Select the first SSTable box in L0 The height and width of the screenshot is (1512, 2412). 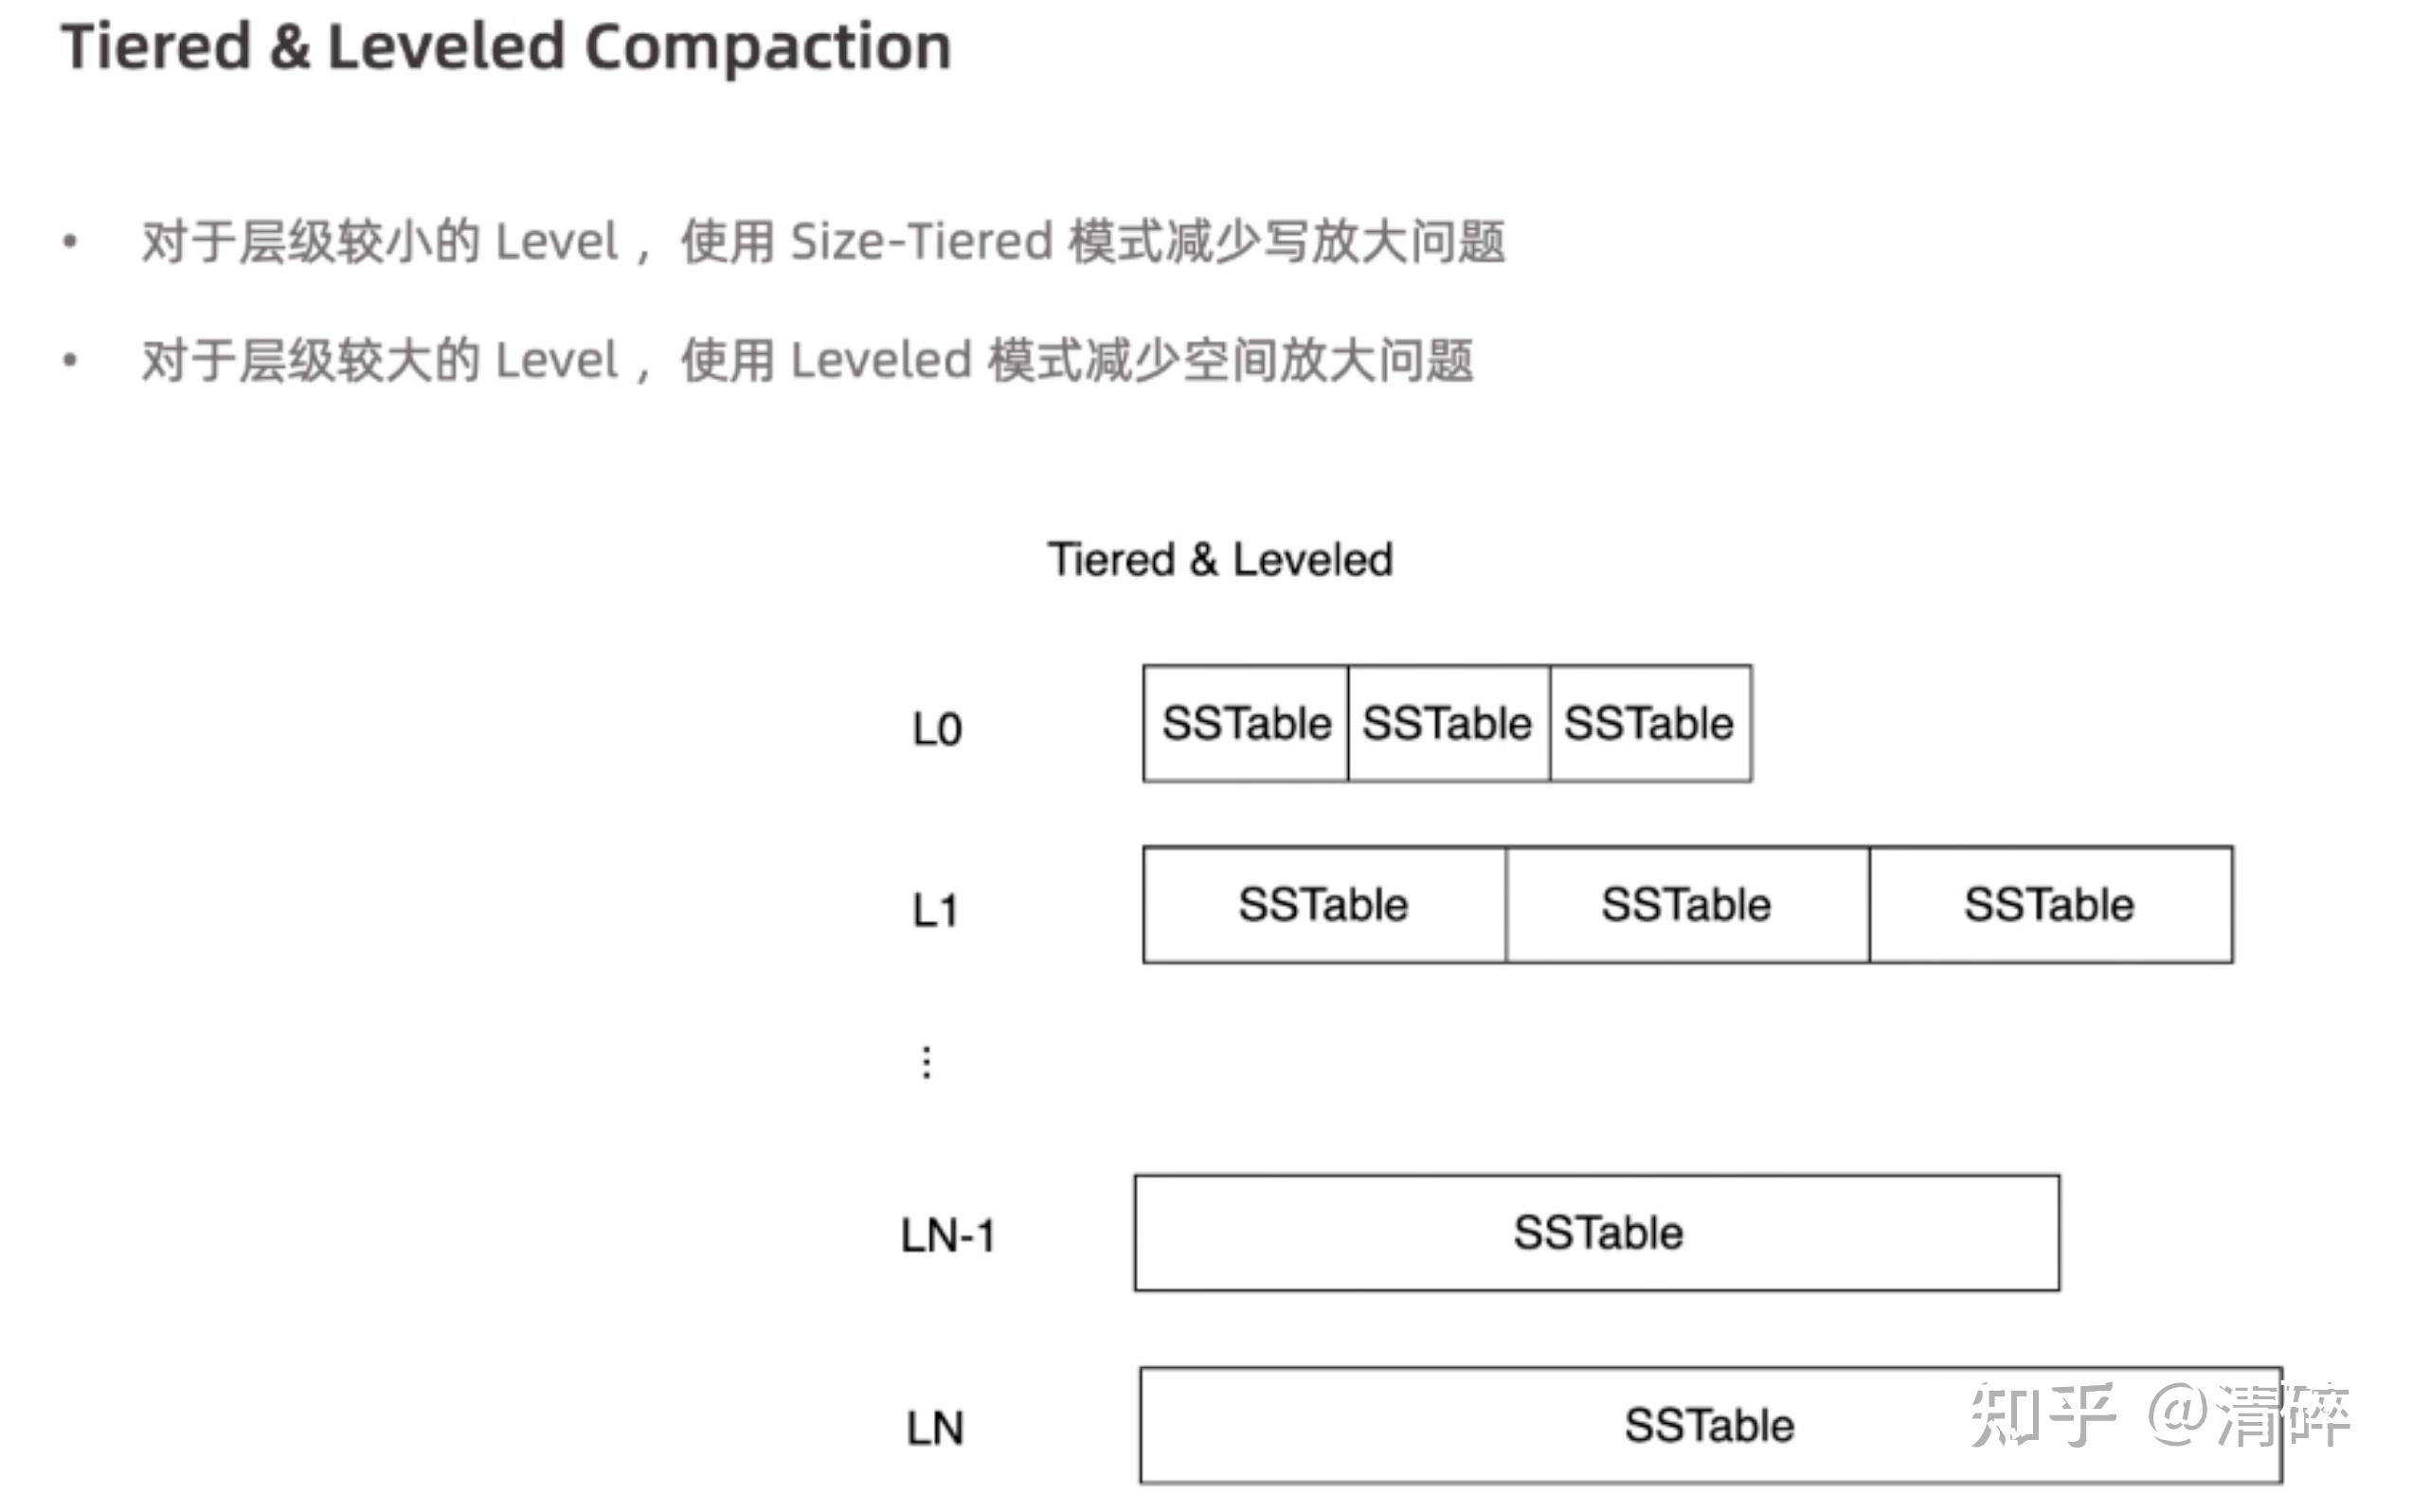1246,723
